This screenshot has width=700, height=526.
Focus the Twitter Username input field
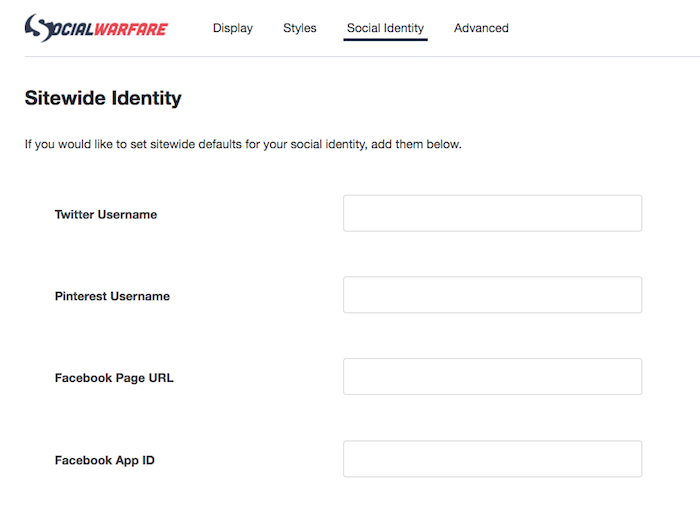click(x=492, y=213)
